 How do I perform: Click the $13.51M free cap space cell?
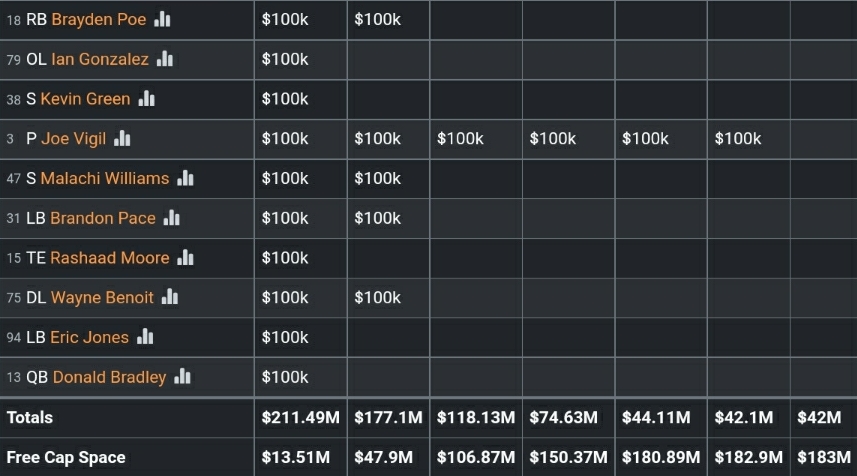click(x=295, y=457)
